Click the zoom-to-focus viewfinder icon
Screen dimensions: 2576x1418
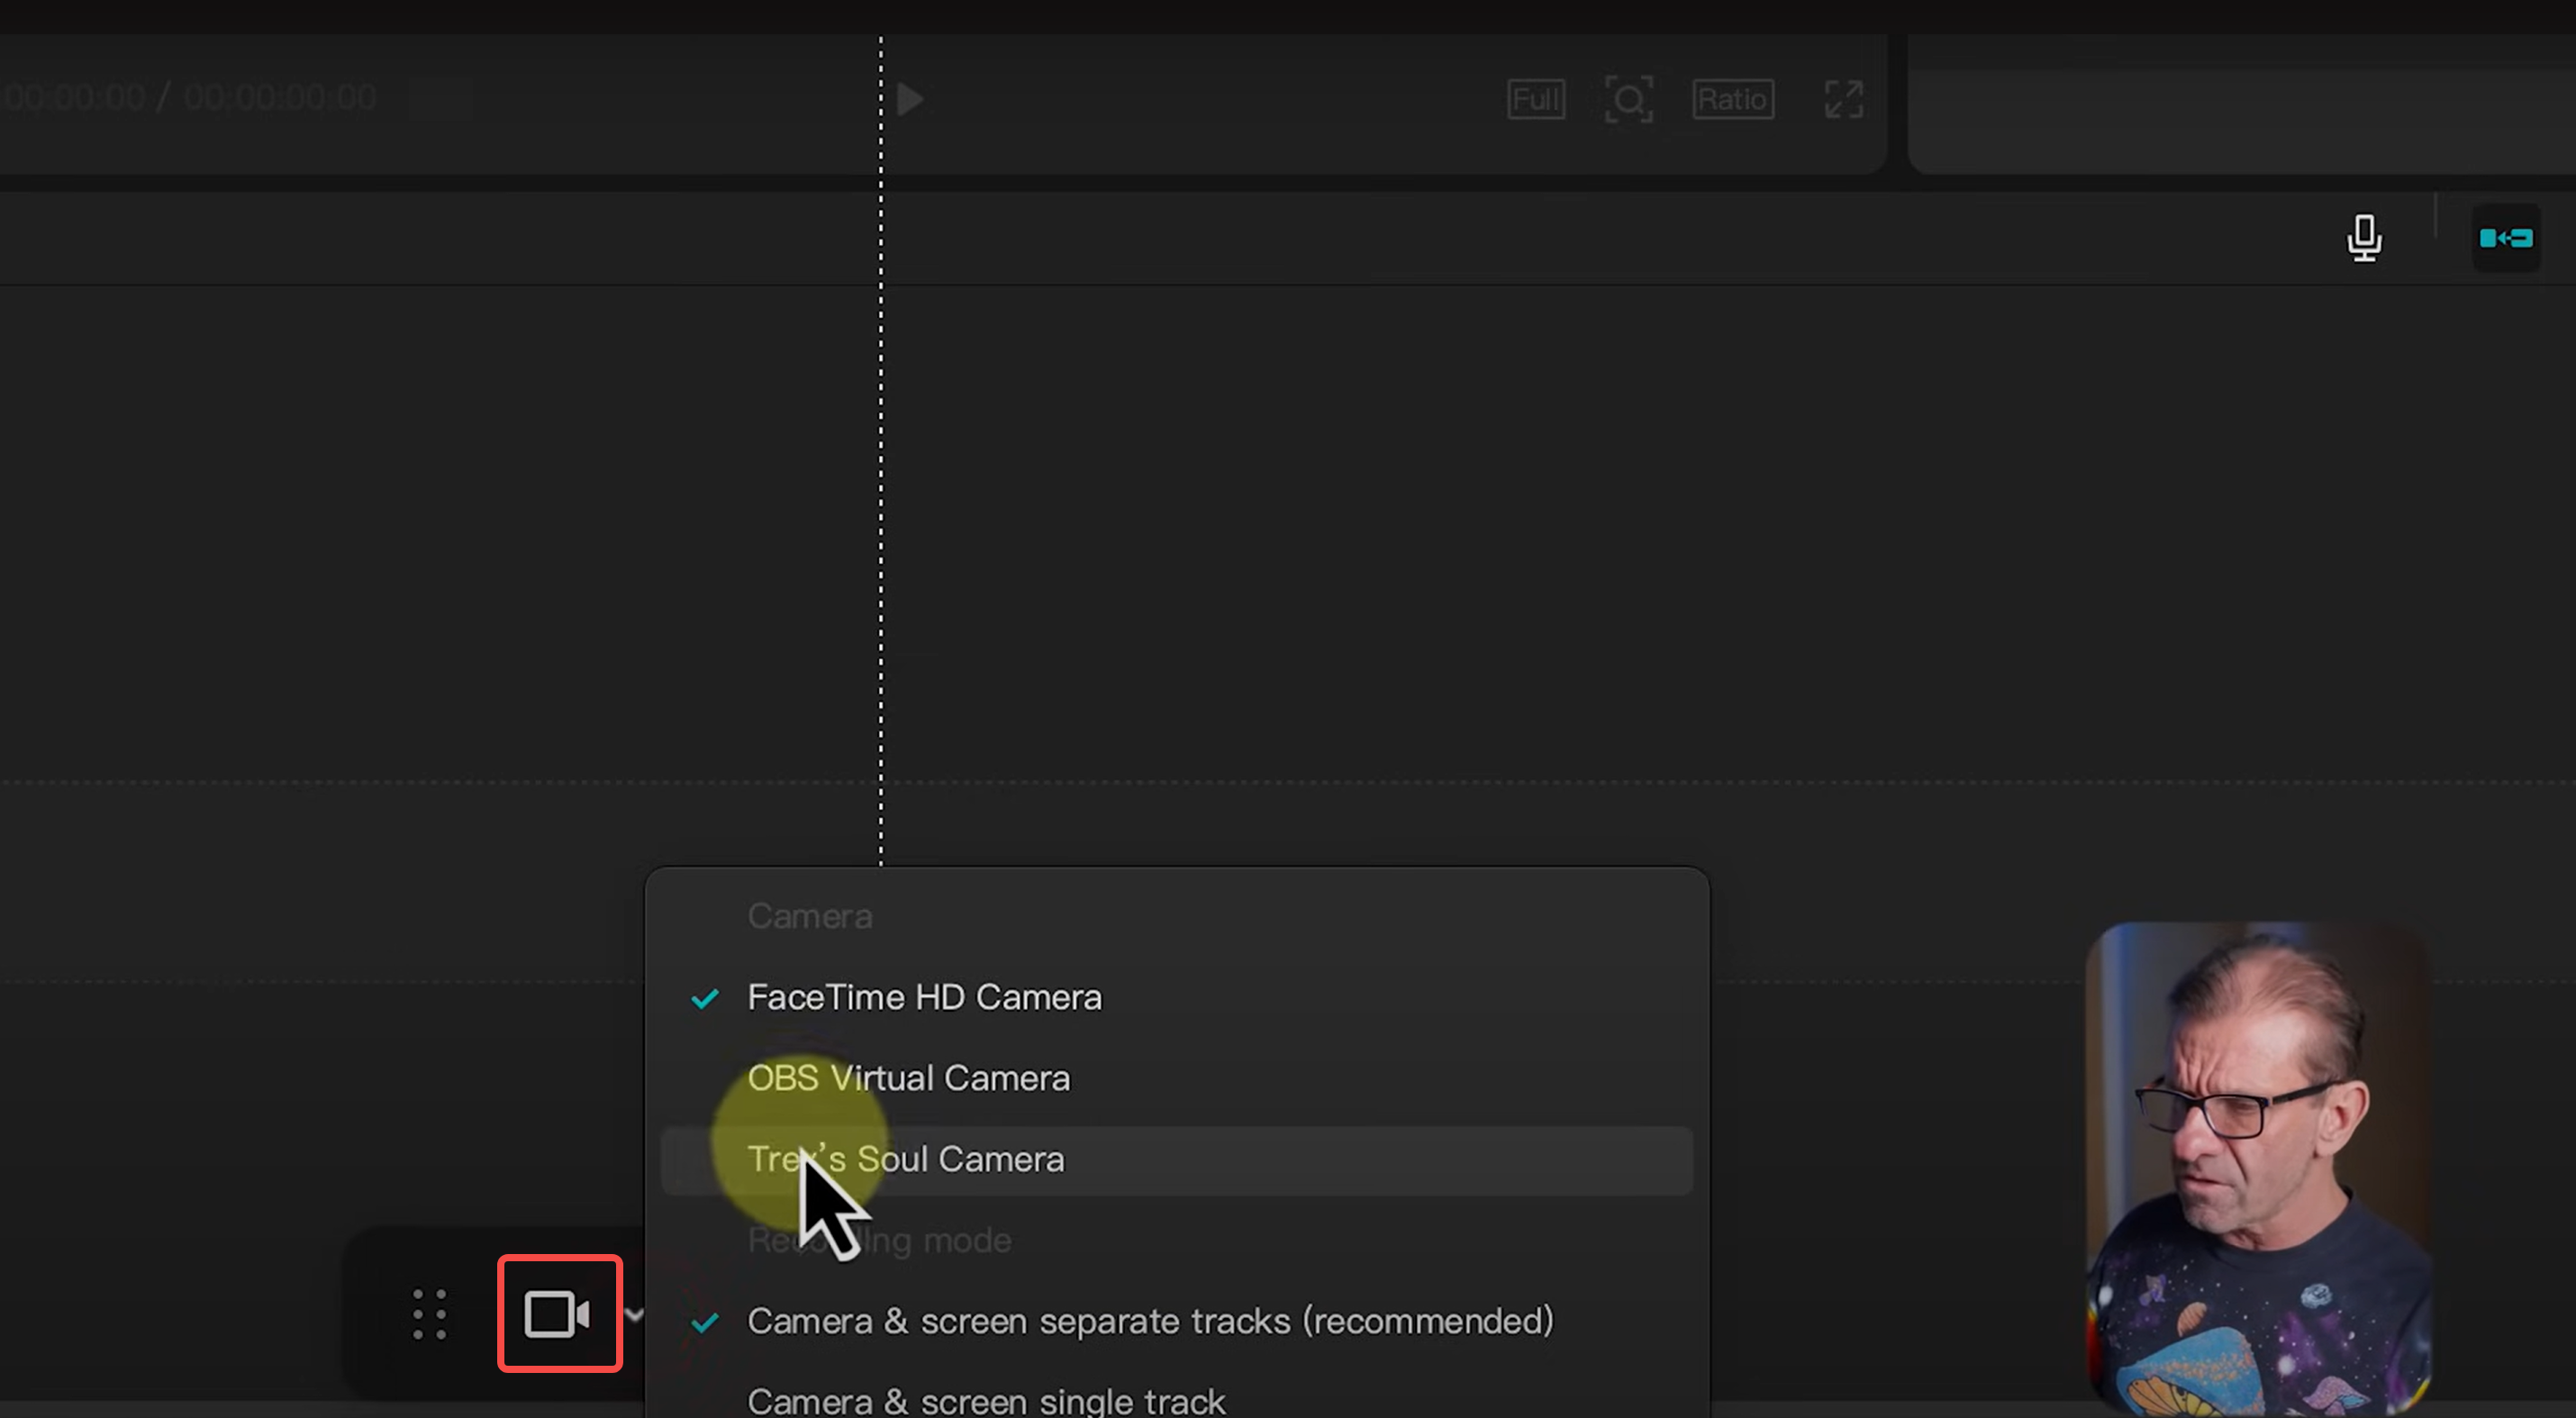coord(1628,99)
